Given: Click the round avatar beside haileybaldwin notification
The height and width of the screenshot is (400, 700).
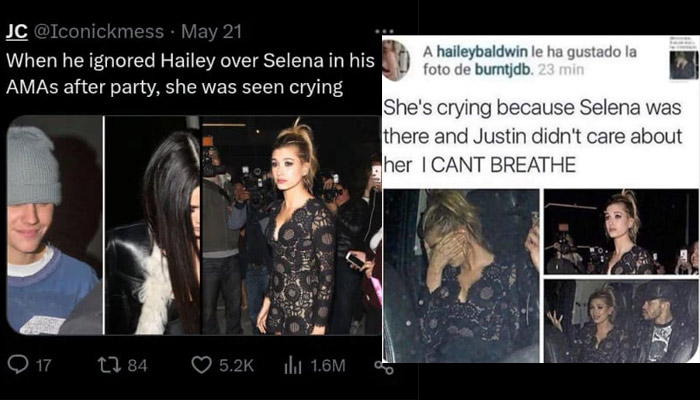Looking at the screenshot, I should click(396, 60).
